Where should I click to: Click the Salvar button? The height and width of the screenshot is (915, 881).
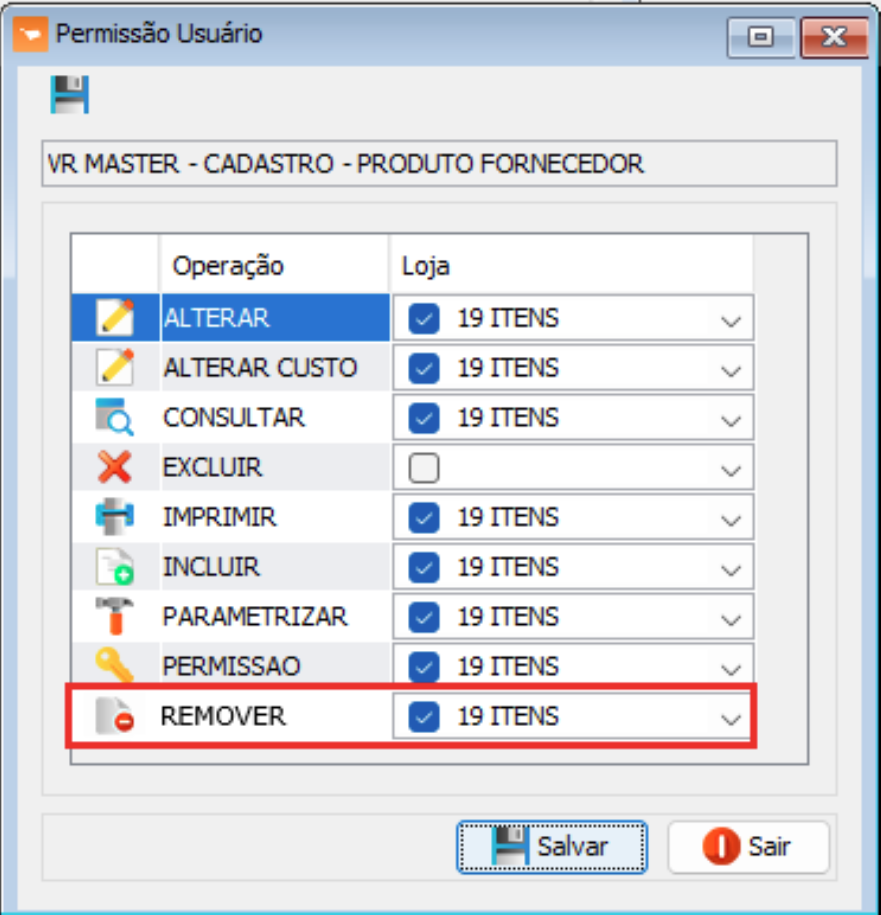552,847
